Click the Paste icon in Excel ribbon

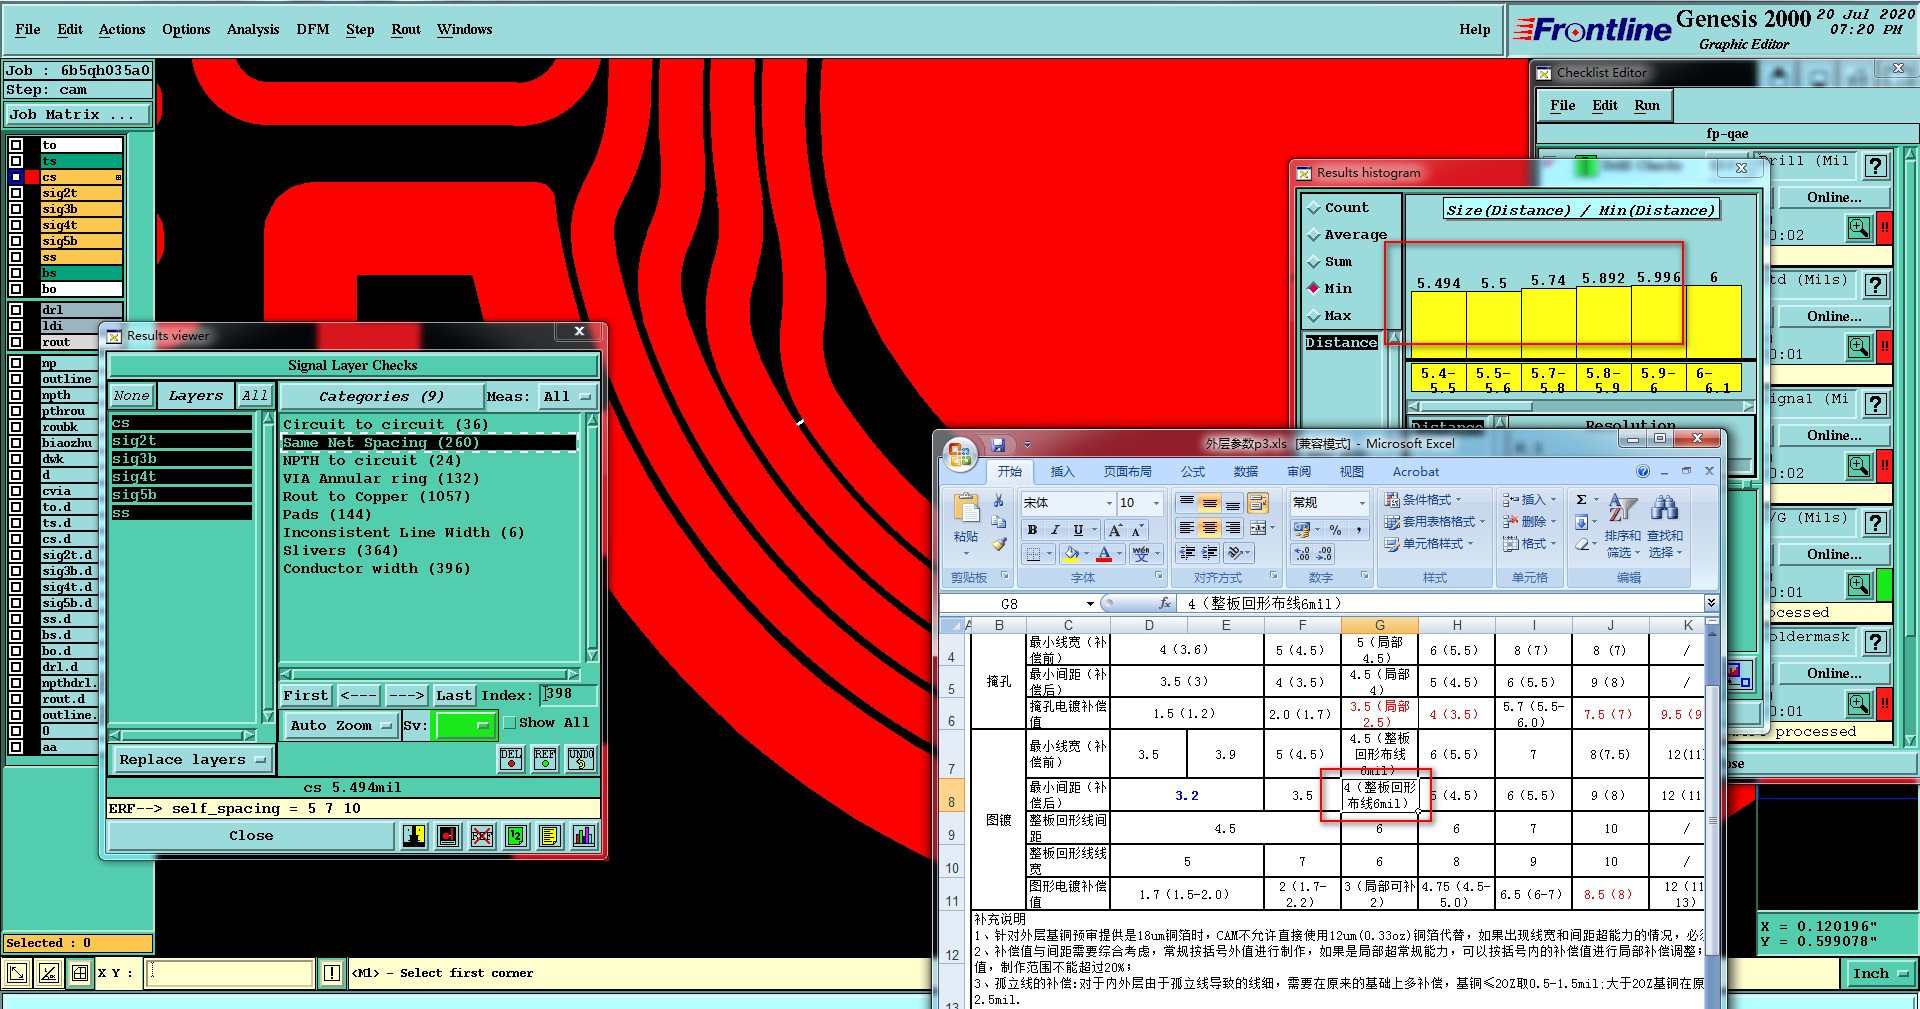[966, 509]
